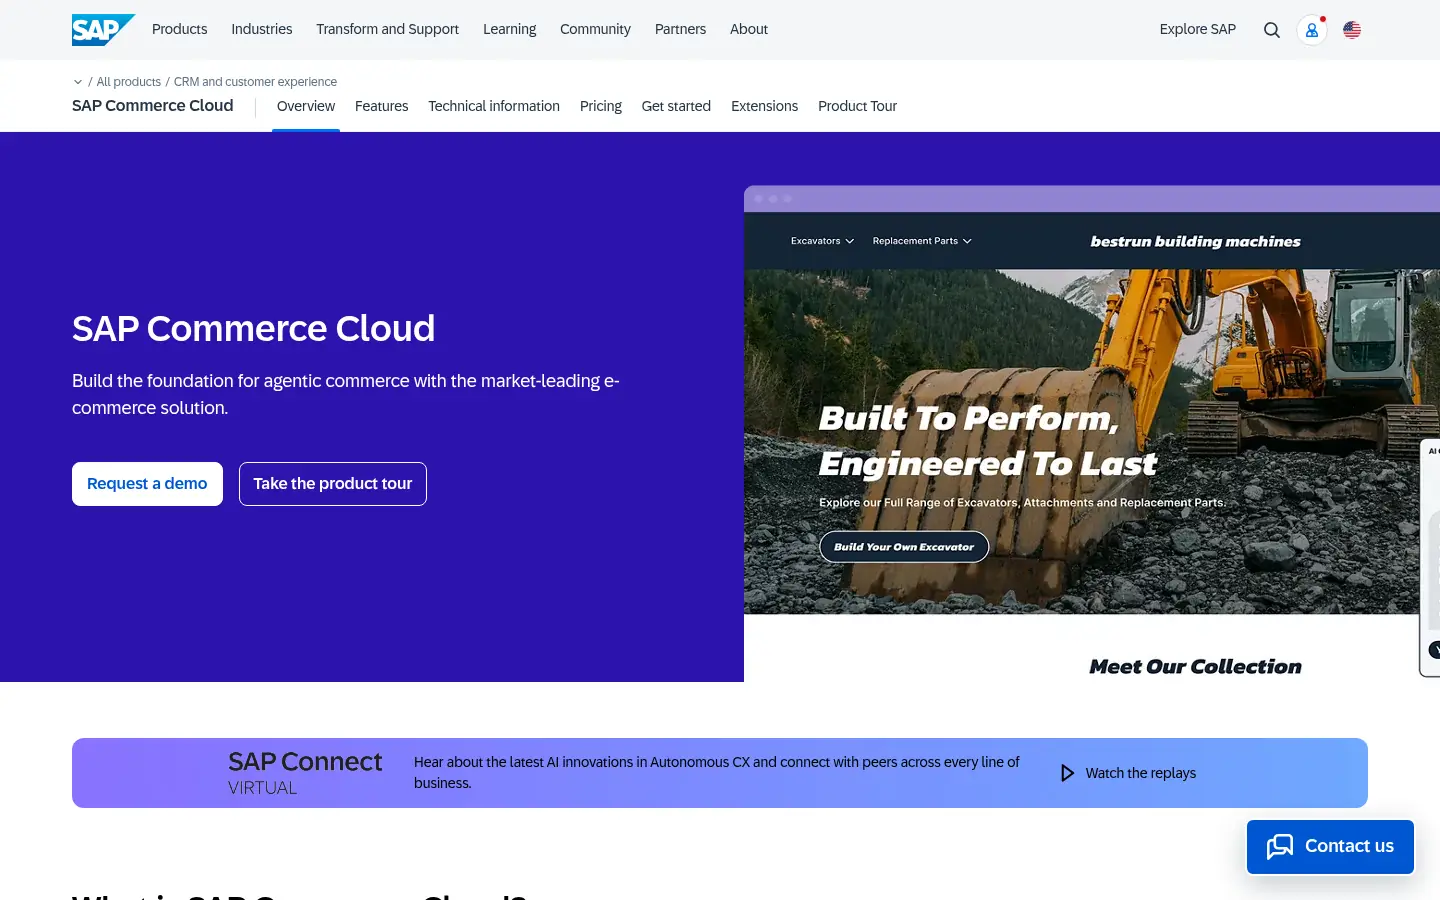Click Build Your Own Excavator button
The image size is (1440, 900).
pyautogui.click(x=904, y=547)
